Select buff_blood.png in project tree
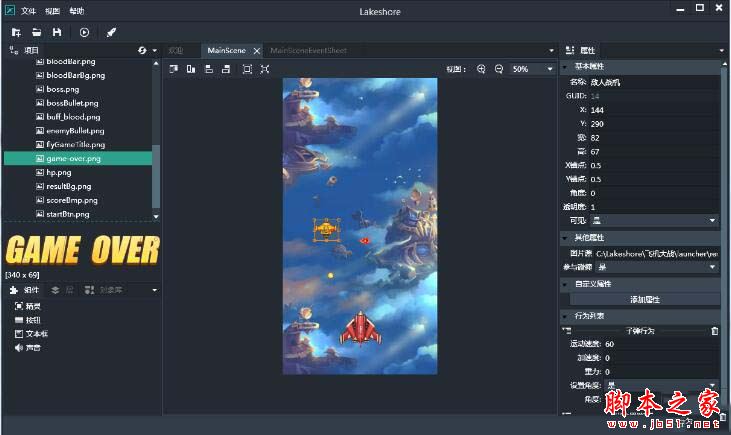The height and width of the screenshot is (435, 731). pyautogui.click(x=73, y=117)
